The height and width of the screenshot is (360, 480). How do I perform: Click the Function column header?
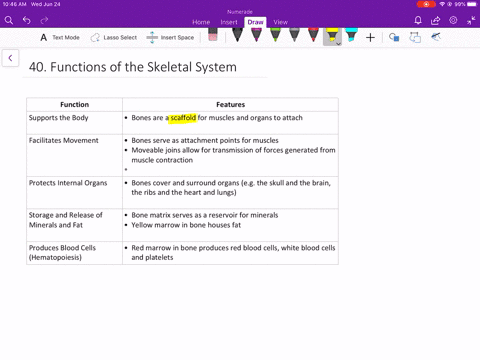tap(74, 104)
